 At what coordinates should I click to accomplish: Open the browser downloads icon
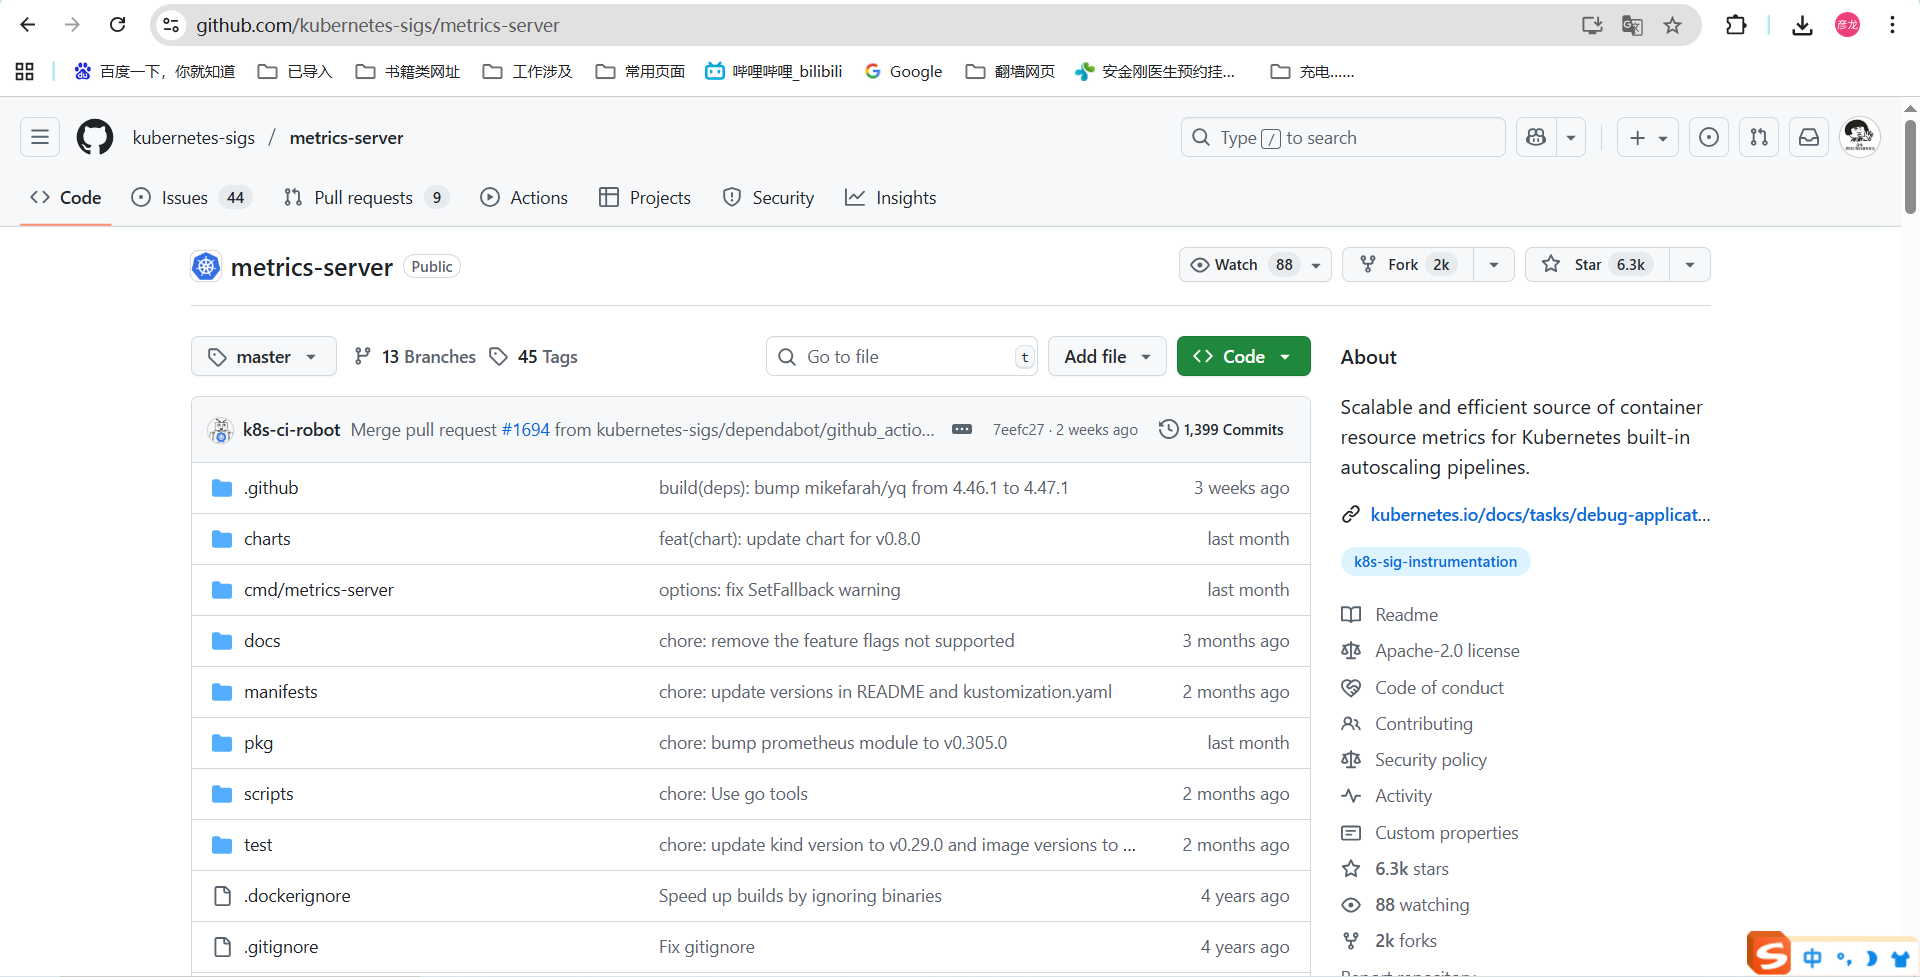coord(1802,25)
